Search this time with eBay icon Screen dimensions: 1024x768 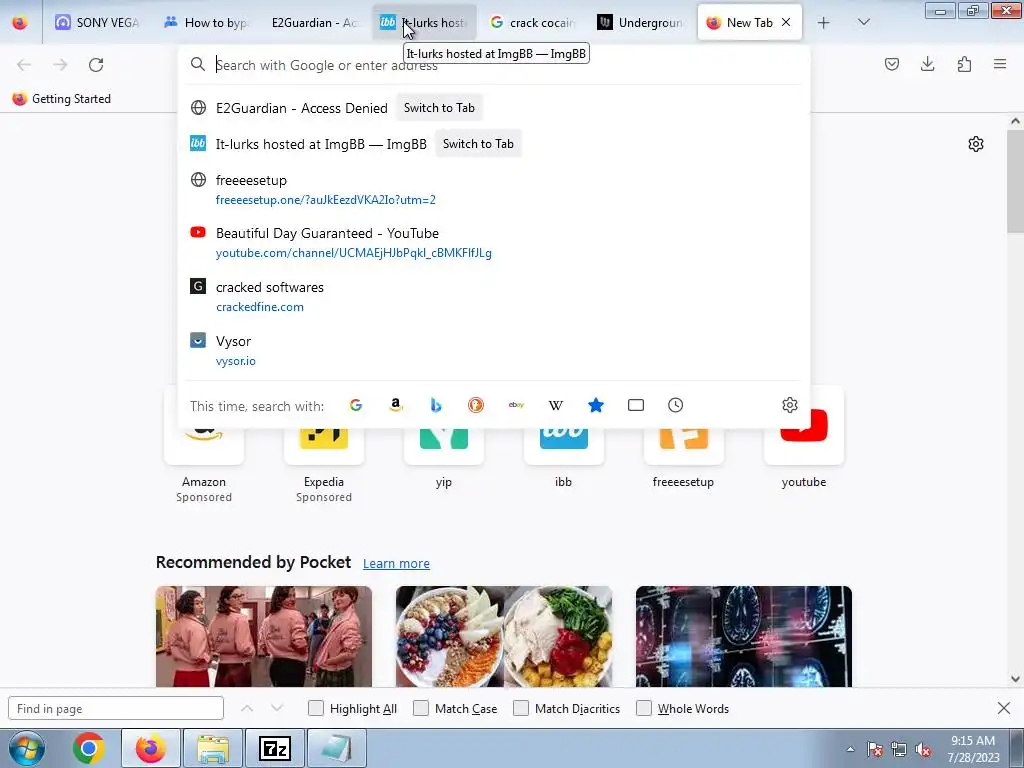tap(516, 406)
